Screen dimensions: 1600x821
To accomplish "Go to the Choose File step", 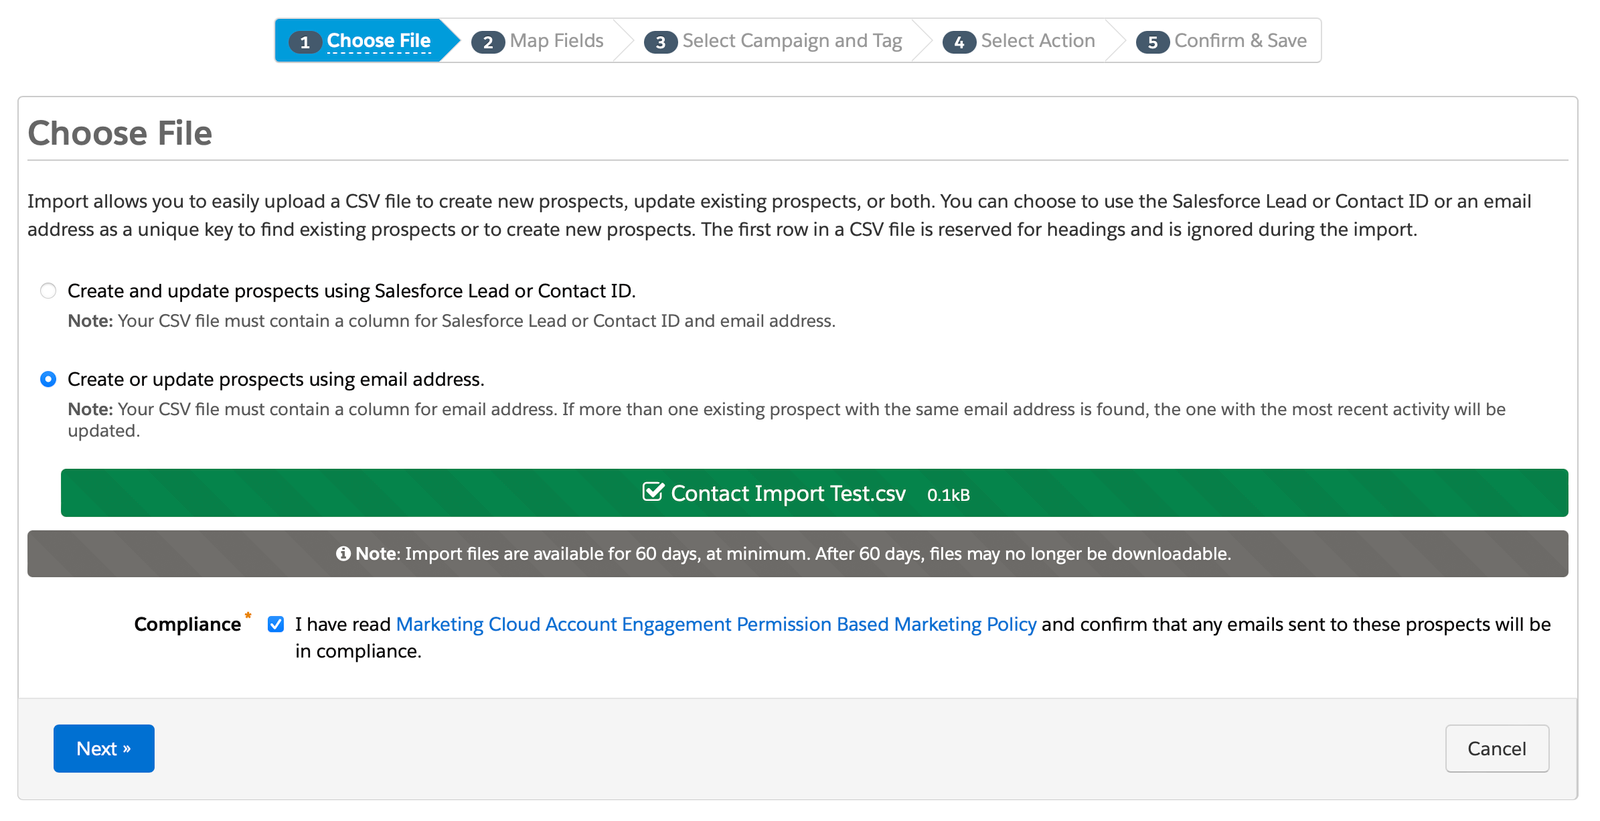I will pyautogui.click(x=378, y=41).
